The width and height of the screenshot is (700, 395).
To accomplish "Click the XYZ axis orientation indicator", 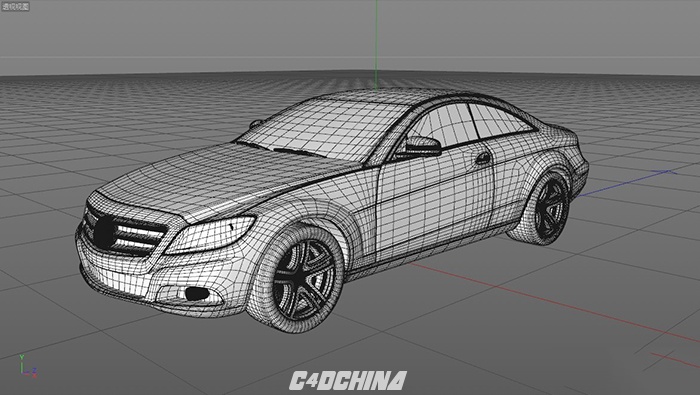I will coord(28,366).
